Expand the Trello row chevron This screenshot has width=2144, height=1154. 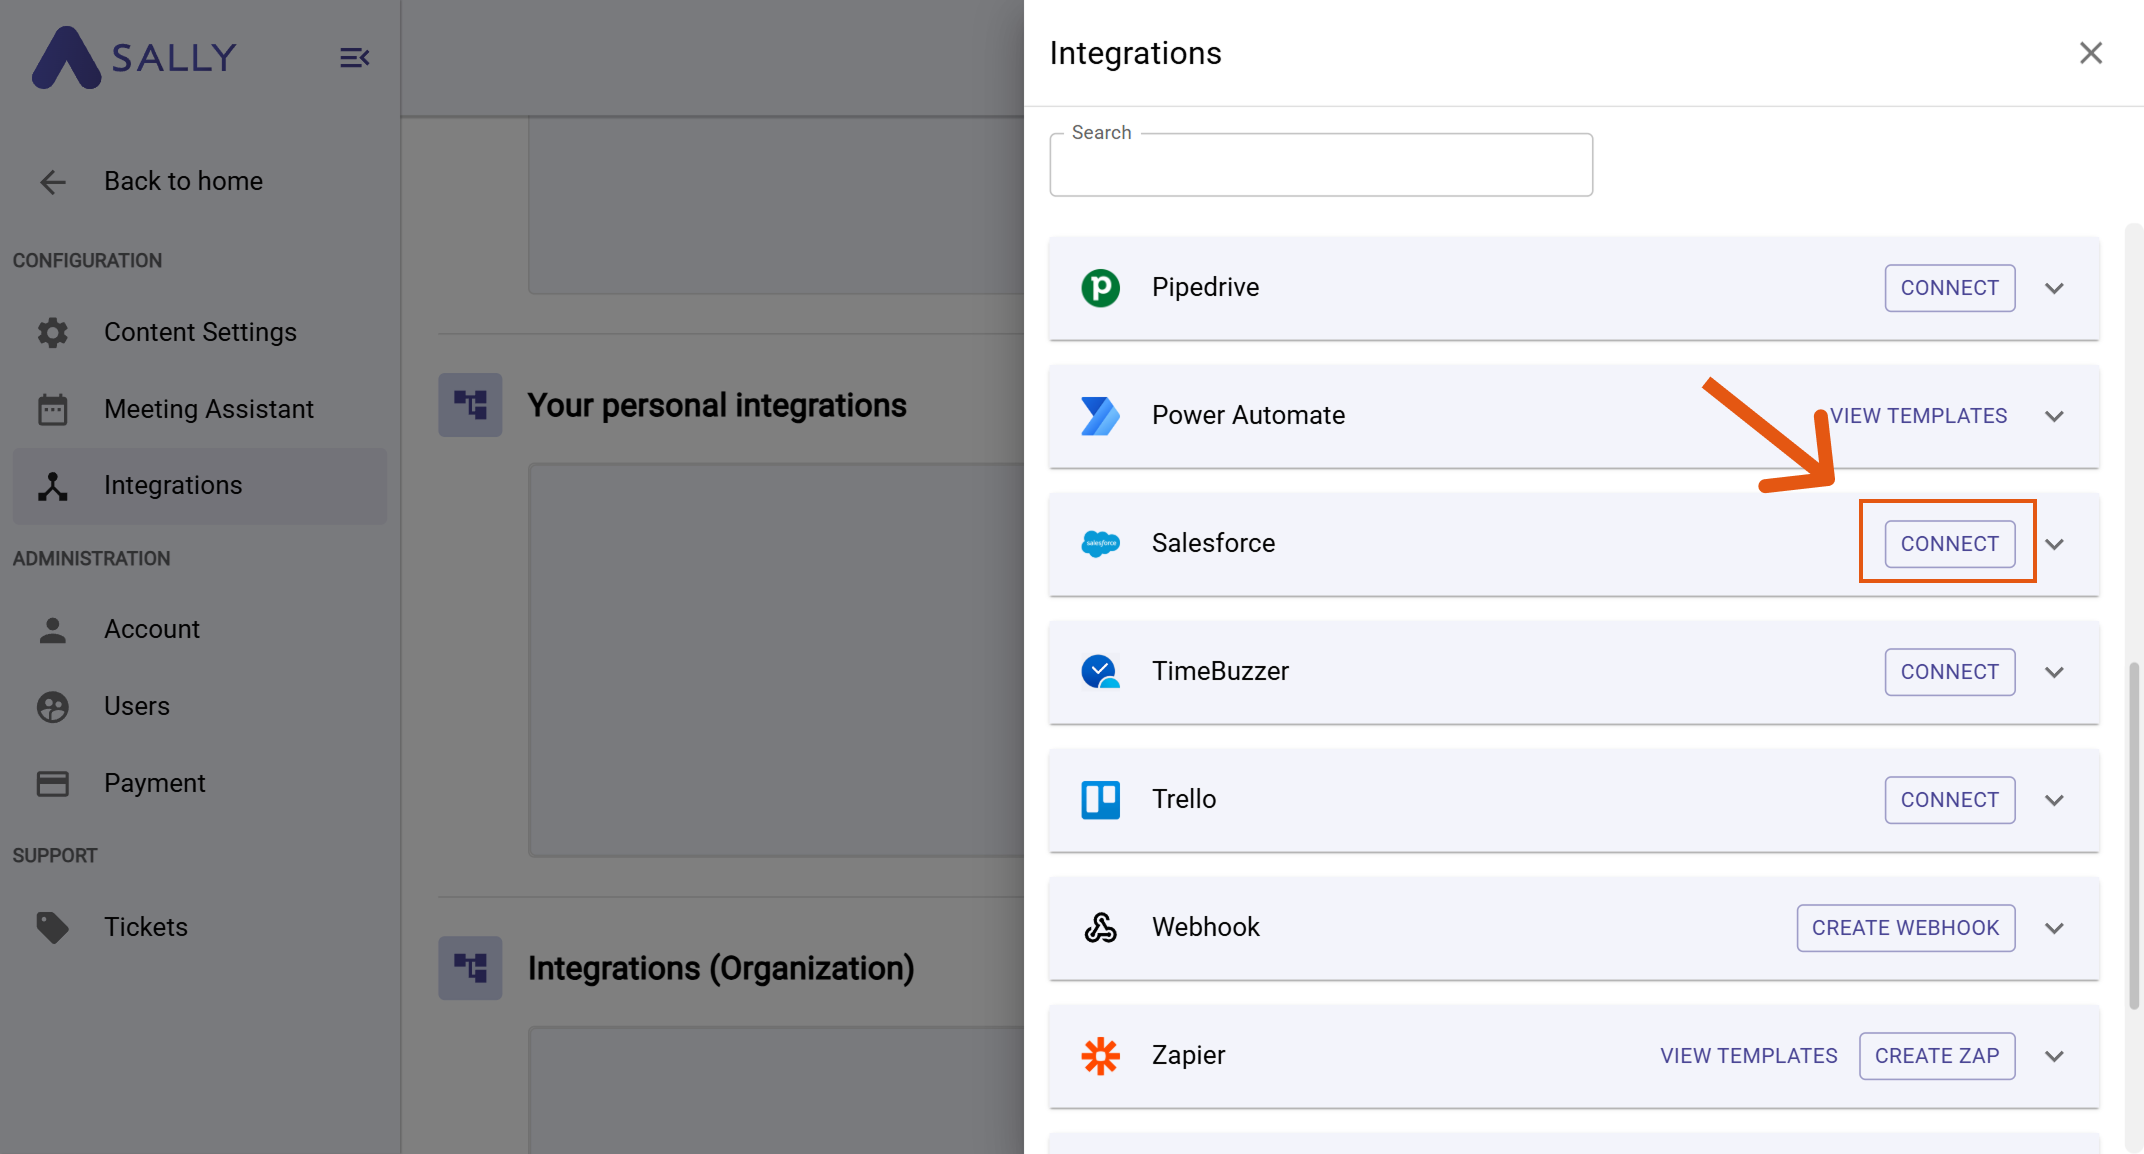coord(2054,800)
